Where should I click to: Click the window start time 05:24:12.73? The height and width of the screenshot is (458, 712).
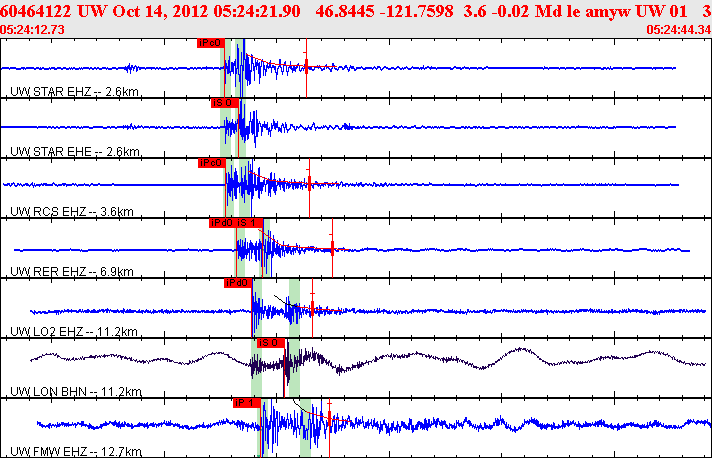32,30
